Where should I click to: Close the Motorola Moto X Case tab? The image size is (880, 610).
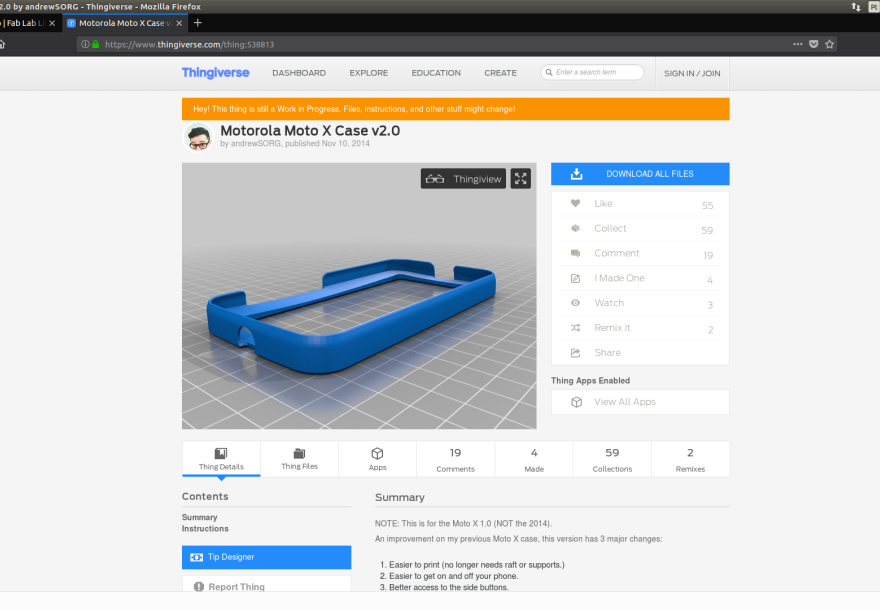click(x=179, y=23)
